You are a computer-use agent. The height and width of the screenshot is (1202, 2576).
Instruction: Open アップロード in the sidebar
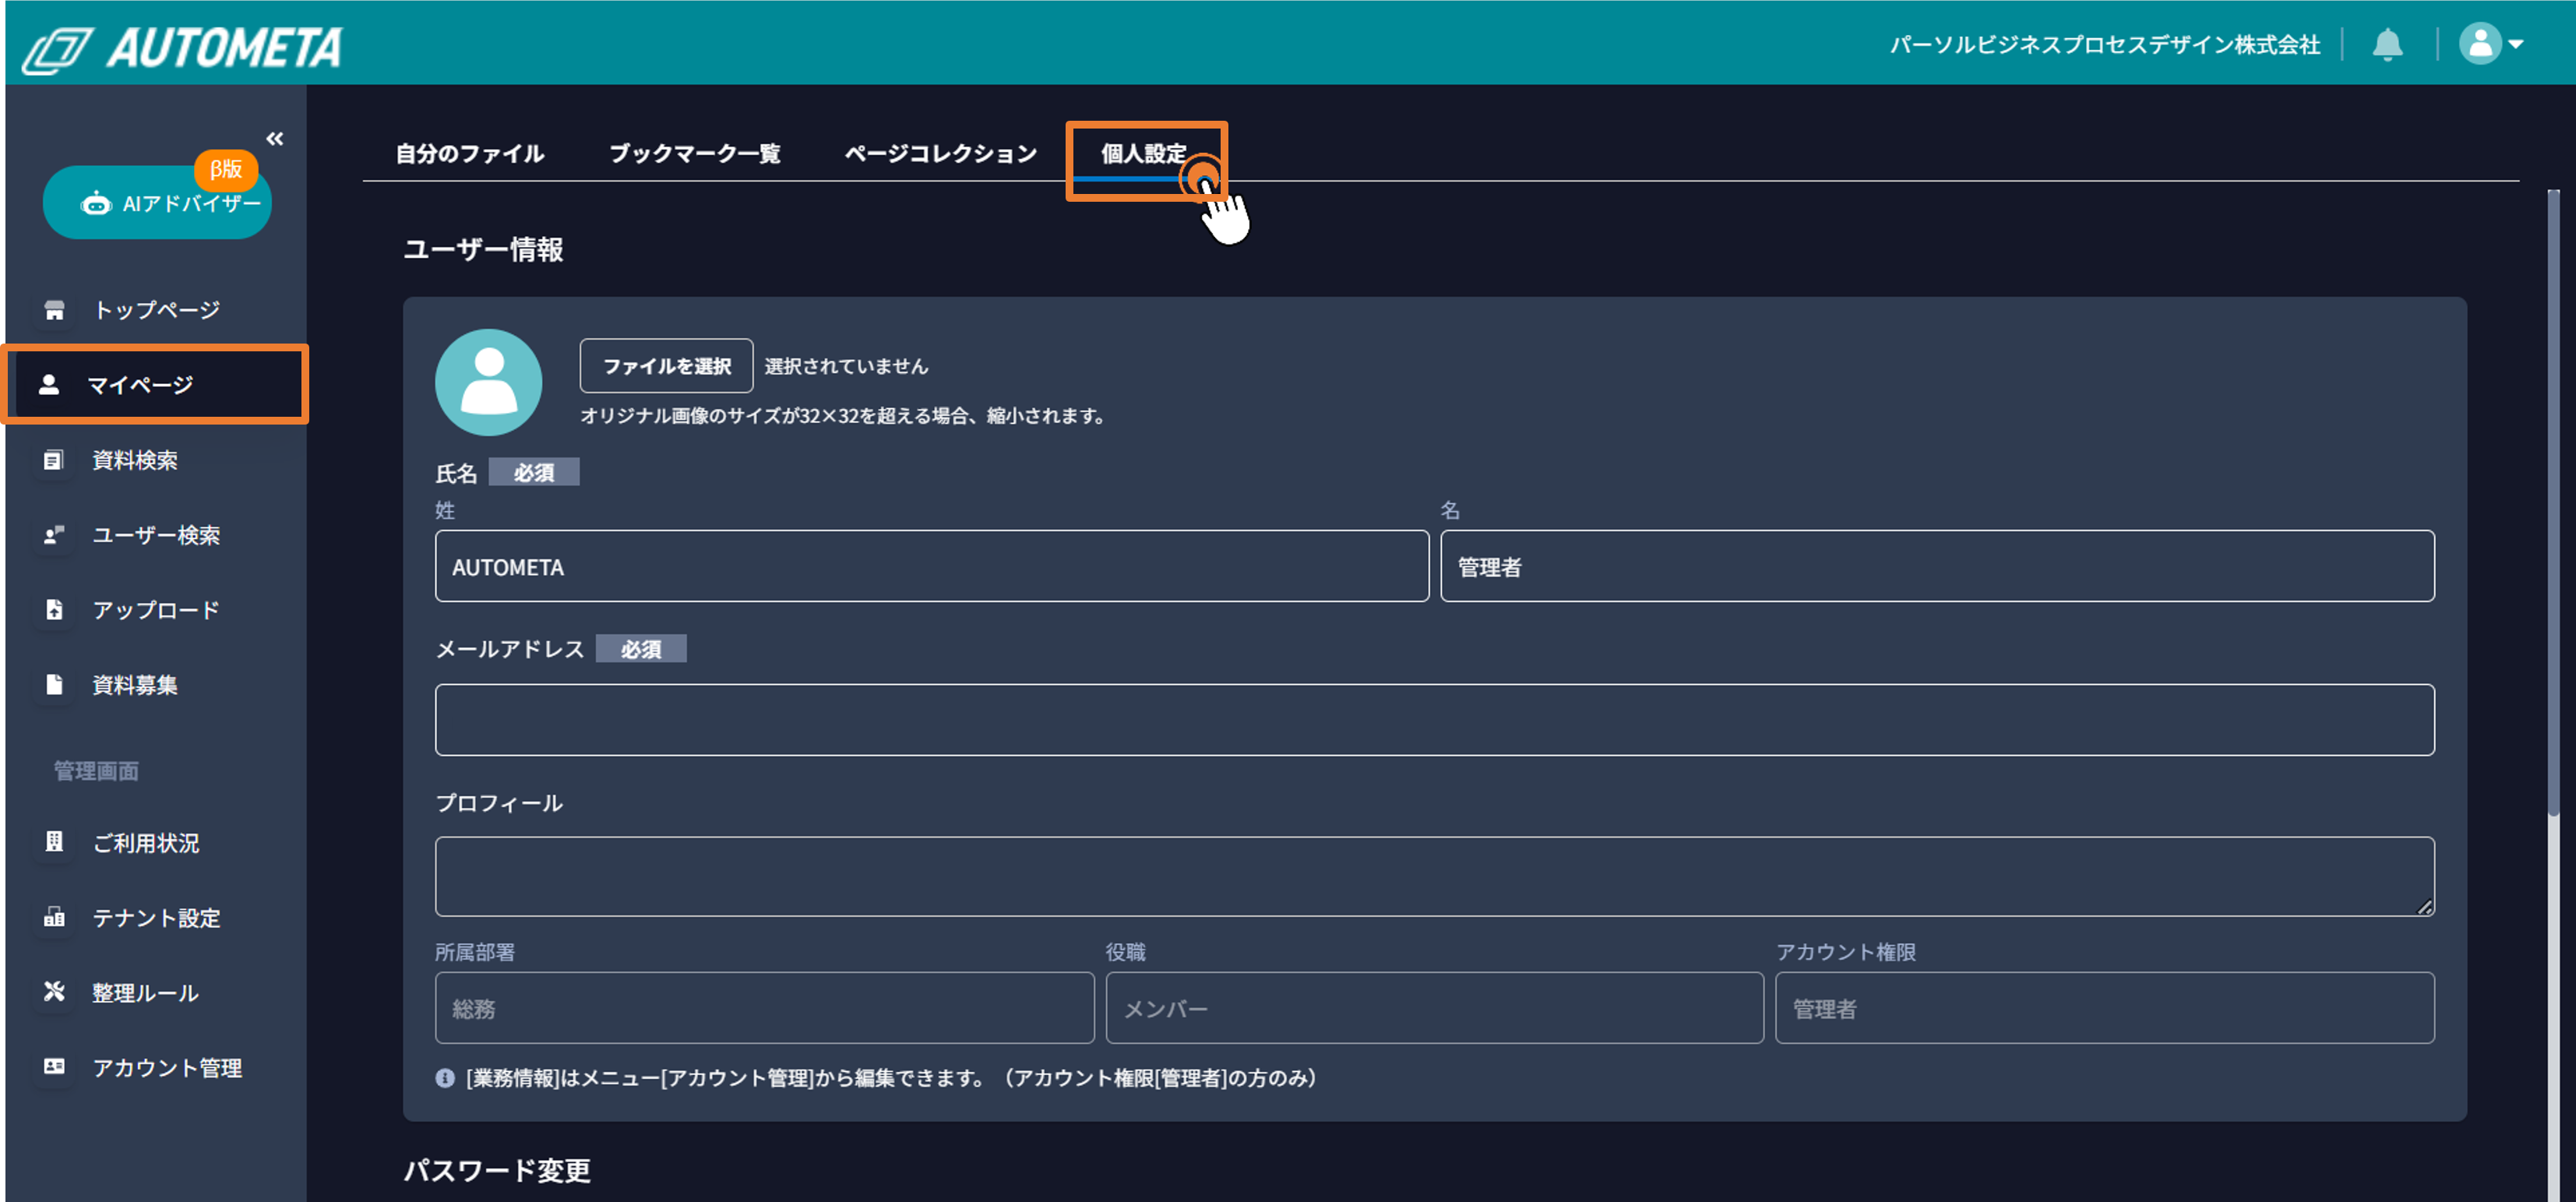coord(156,610)
